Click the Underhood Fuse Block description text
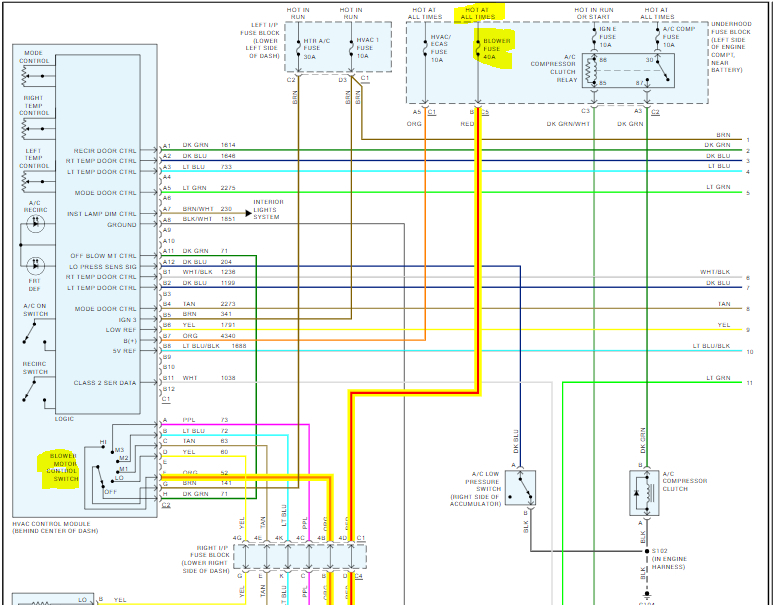Viewport: 773px width, 605px height. click(x=732, y=47)
